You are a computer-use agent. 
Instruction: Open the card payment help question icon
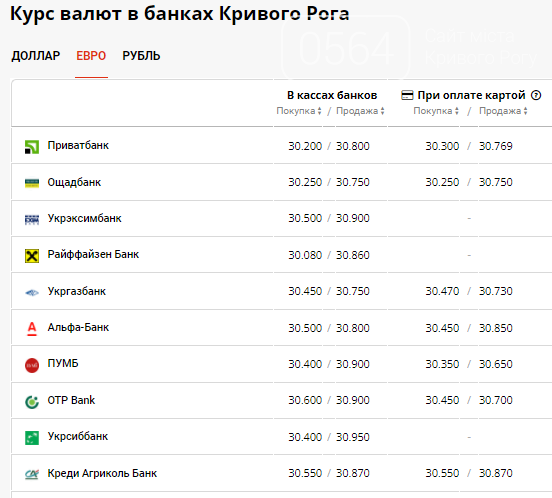pos(536,95)
